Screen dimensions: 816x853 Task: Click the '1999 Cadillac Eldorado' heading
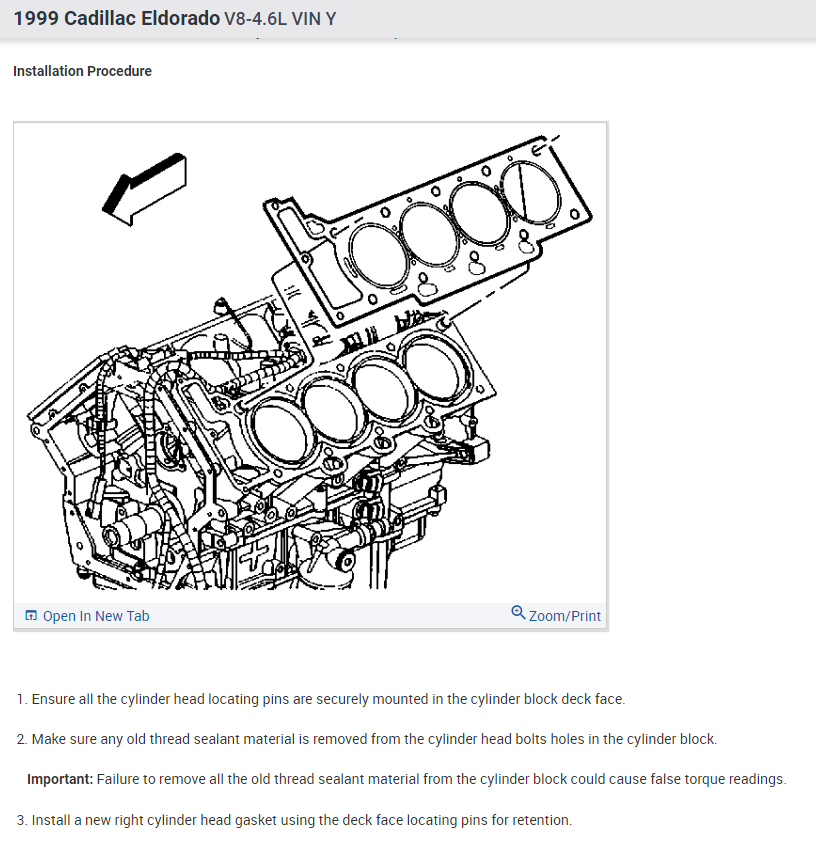pos(116,18)
